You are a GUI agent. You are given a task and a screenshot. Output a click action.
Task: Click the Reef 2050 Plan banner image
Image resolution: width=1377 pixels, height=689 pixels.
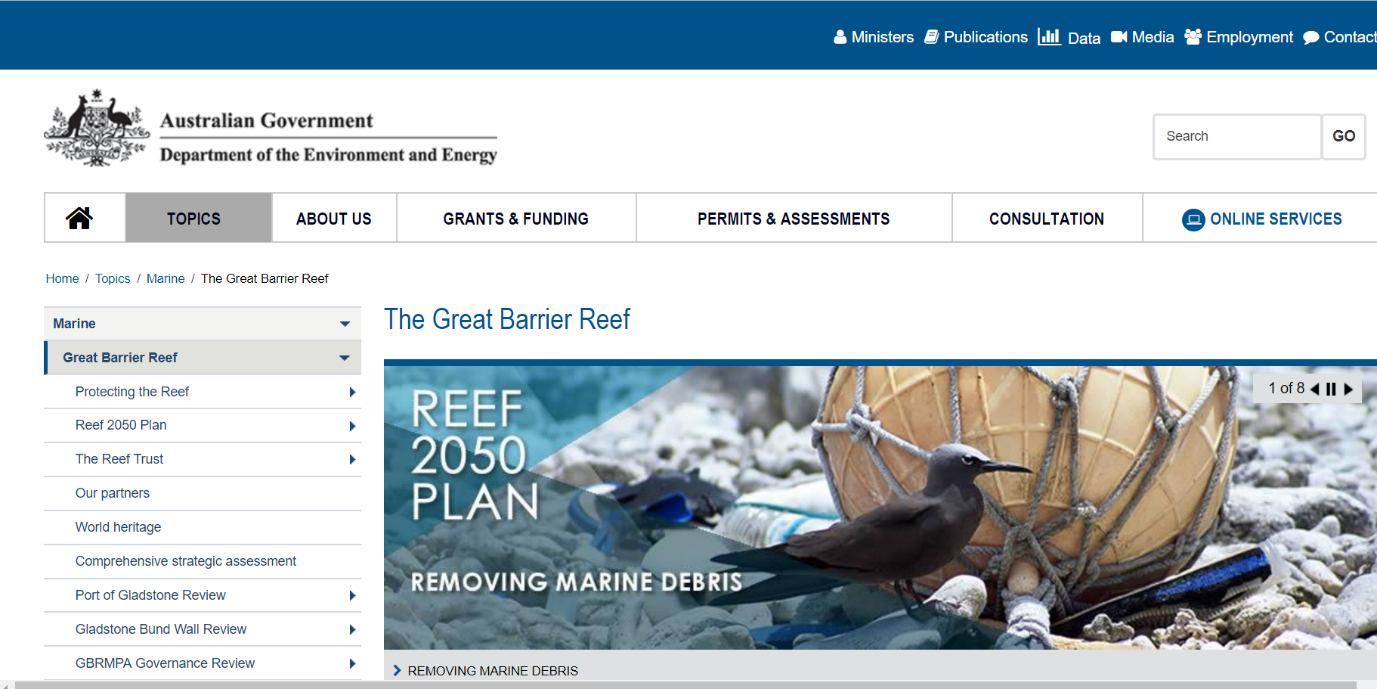click(880, 507)
